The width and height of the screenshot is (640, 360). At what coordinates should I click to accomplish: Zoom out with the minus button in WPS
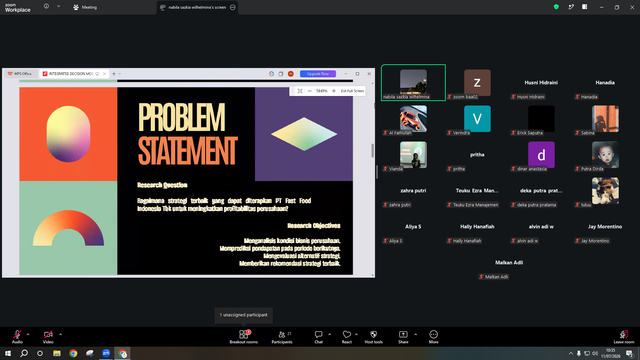coord(310,91)
